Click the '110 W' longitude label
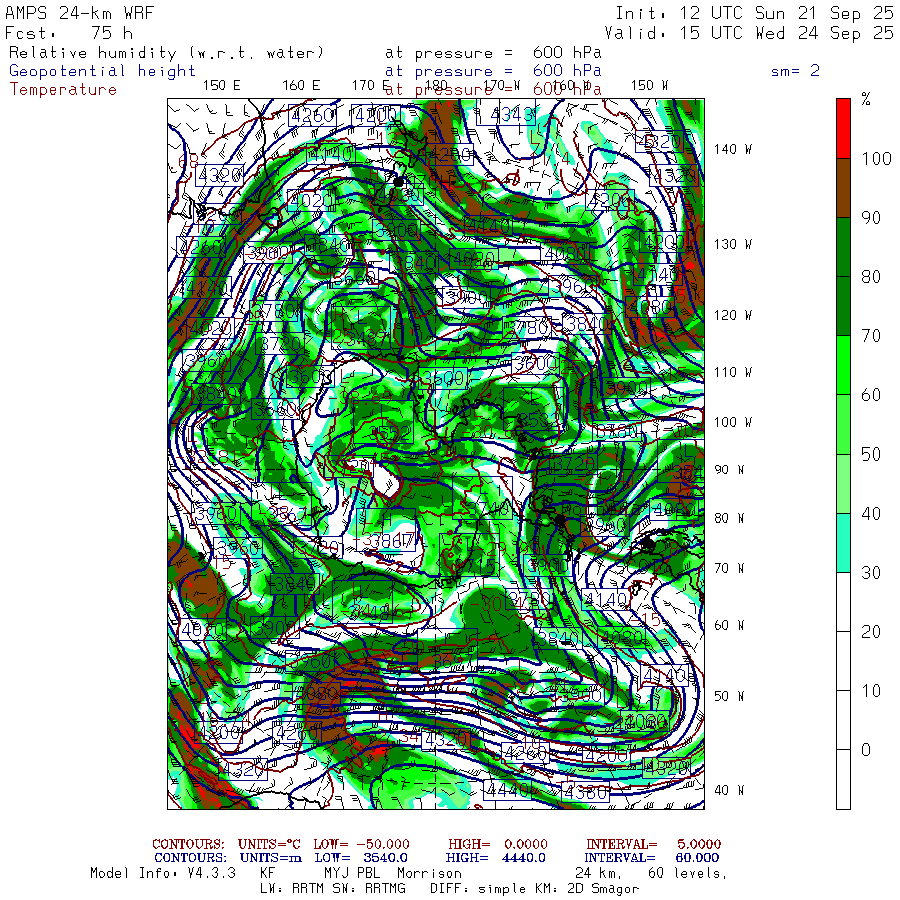 click(x=733, y=373)
